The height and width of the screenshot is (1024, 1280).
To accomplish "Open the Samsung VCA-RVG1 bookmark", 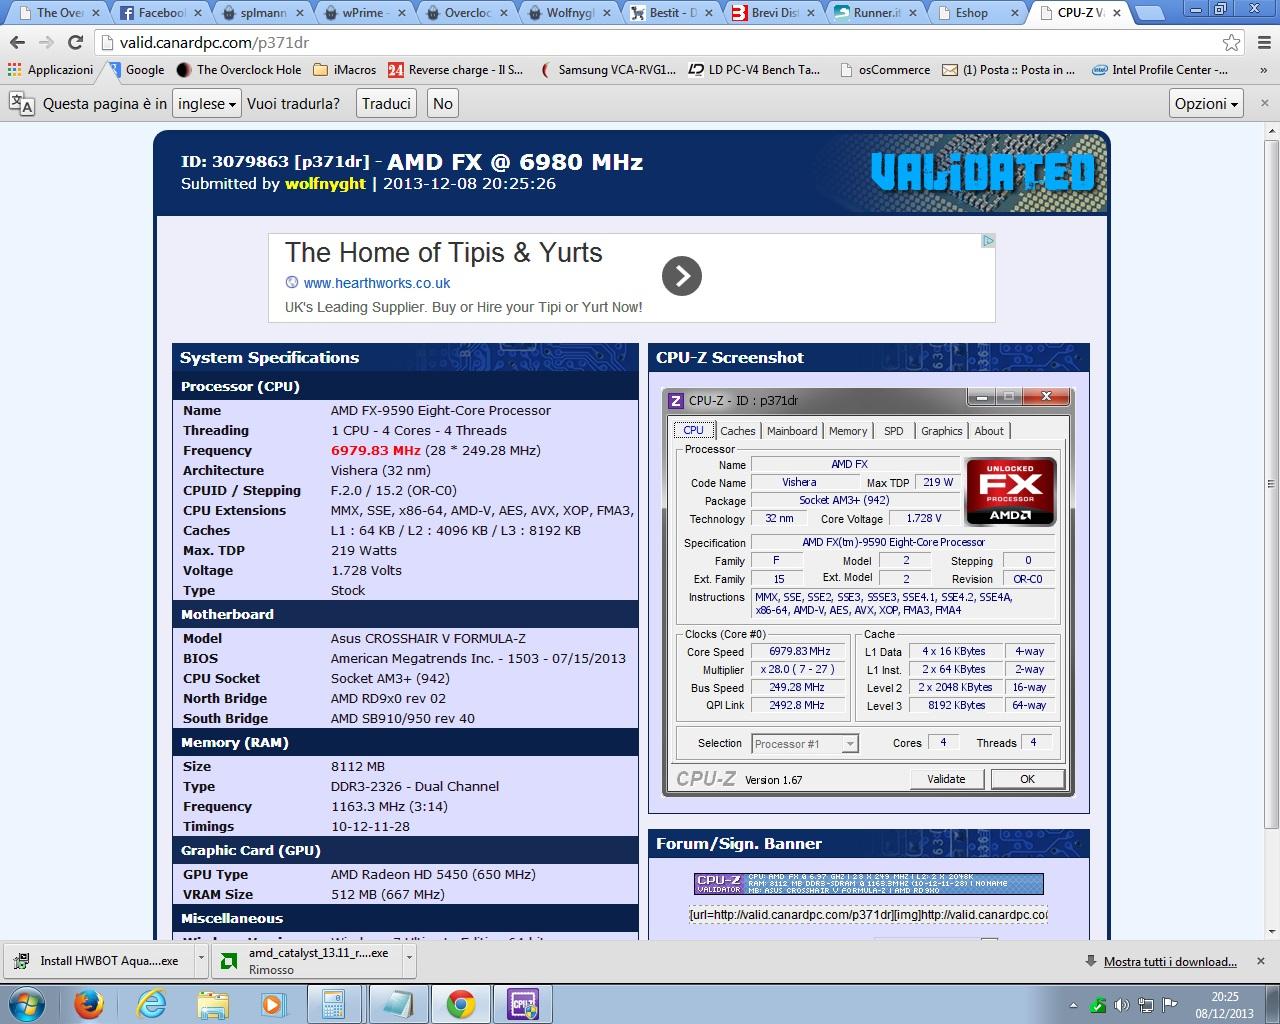I will tap(608, 70).
